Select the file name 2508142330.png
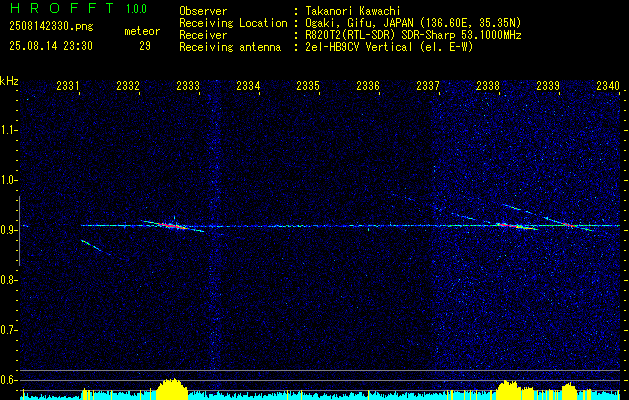 pyautogui.click(x=51, y=27)
